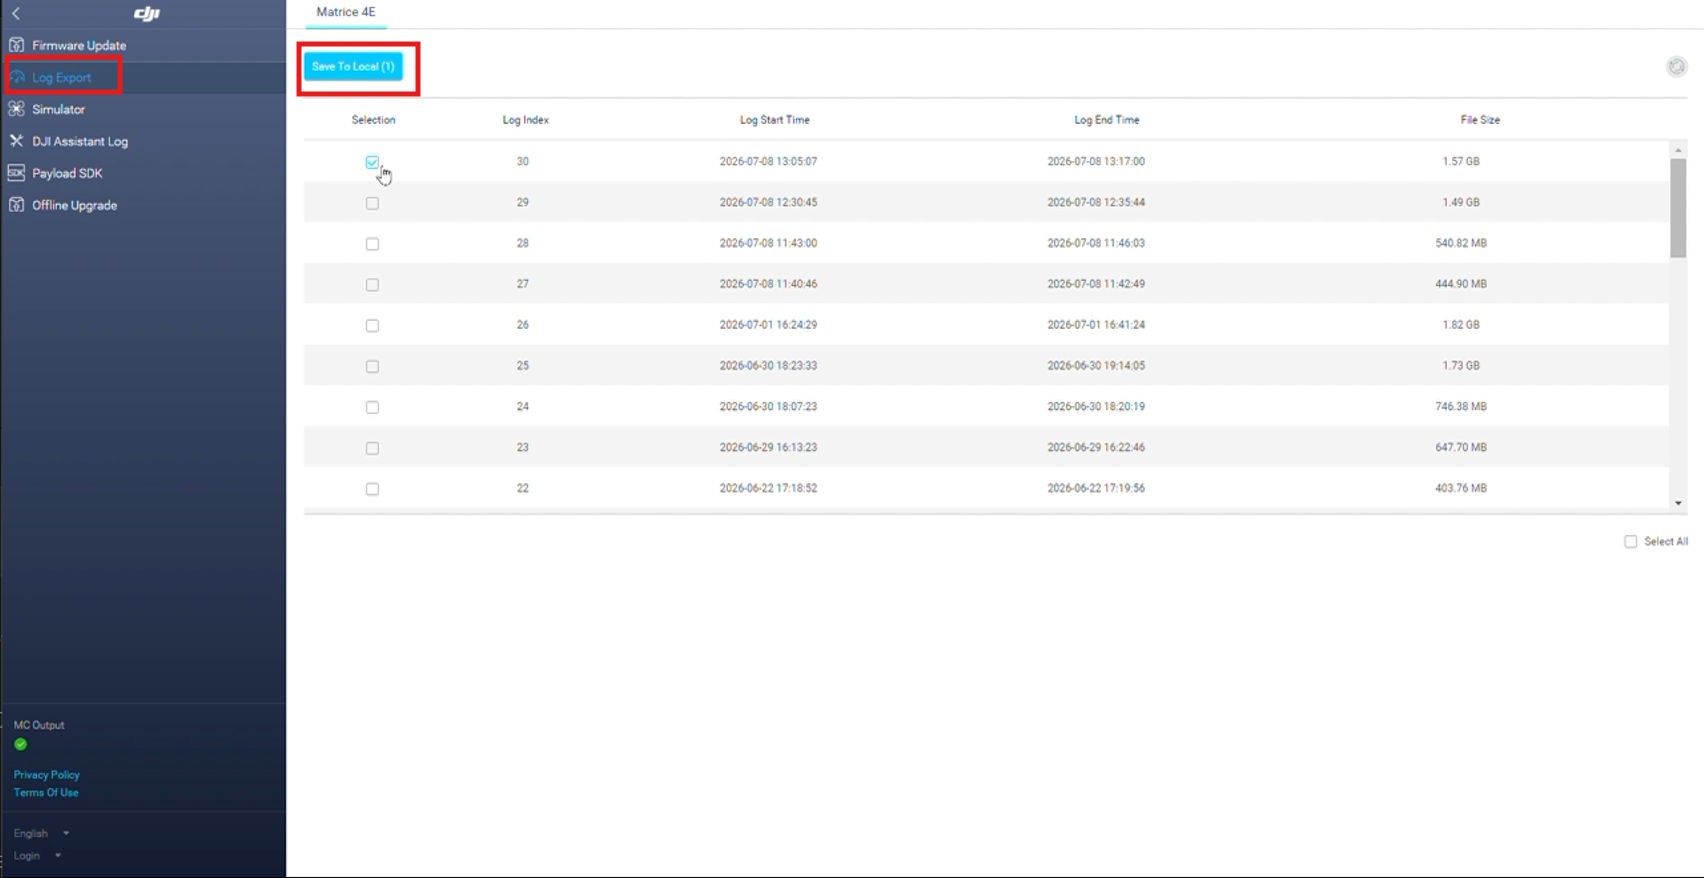The image size is (1704, 878).
Task: Click start time 2026-07-01 16:24:29
Action: [x=768, y=325]
